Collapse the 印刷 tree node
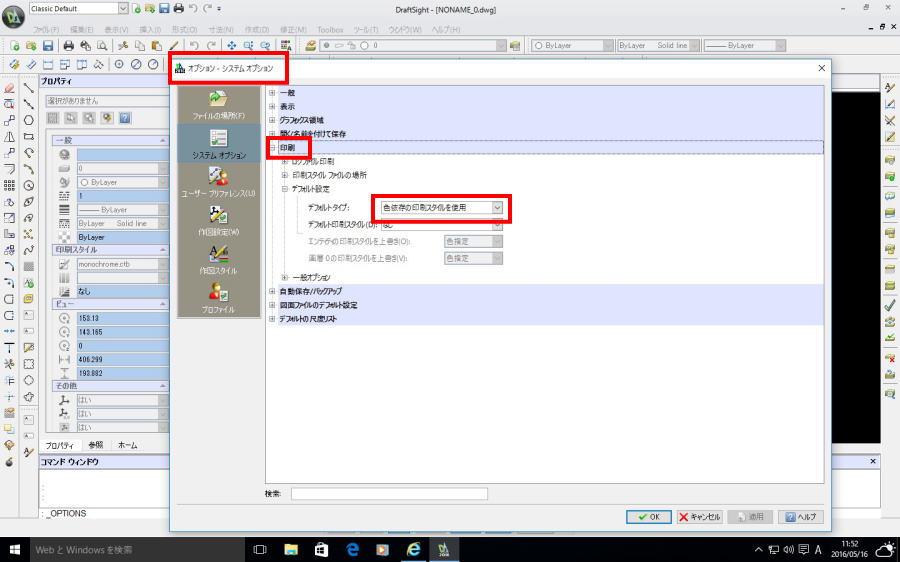Screen dimensions: 900x562 point(273,148)
